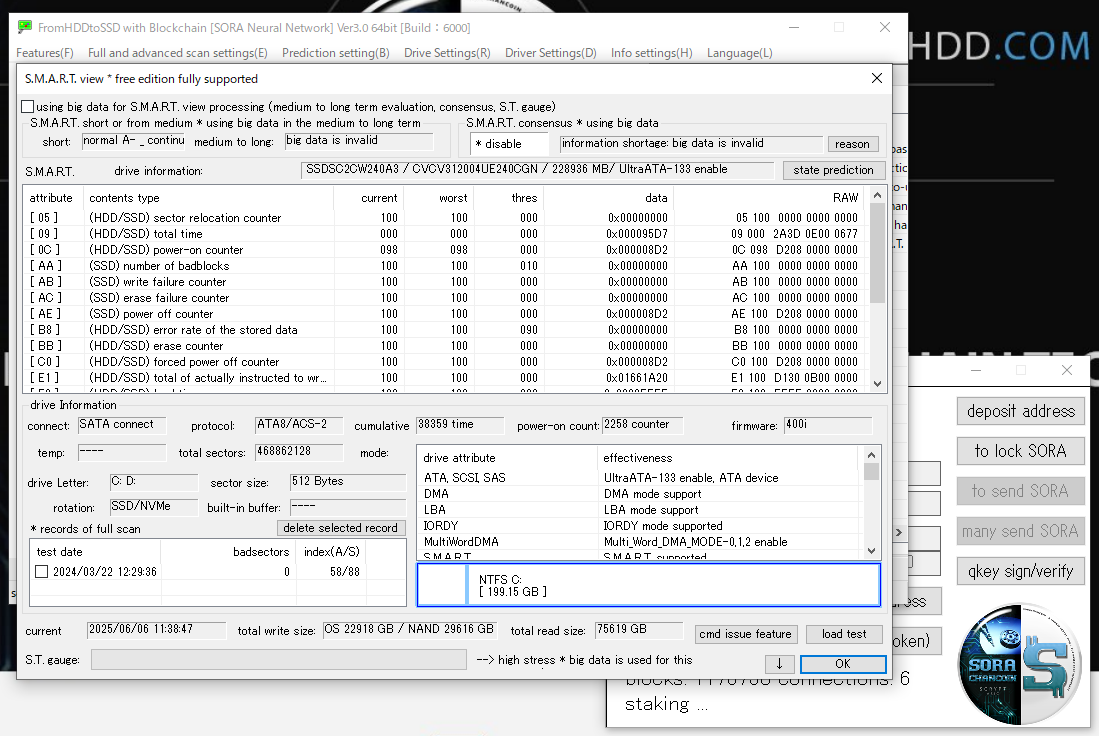Screen dimensions: 1099x736
Task: Confirm the S.M.A.R.T. view with OK
Action: (x=843, y=663)
